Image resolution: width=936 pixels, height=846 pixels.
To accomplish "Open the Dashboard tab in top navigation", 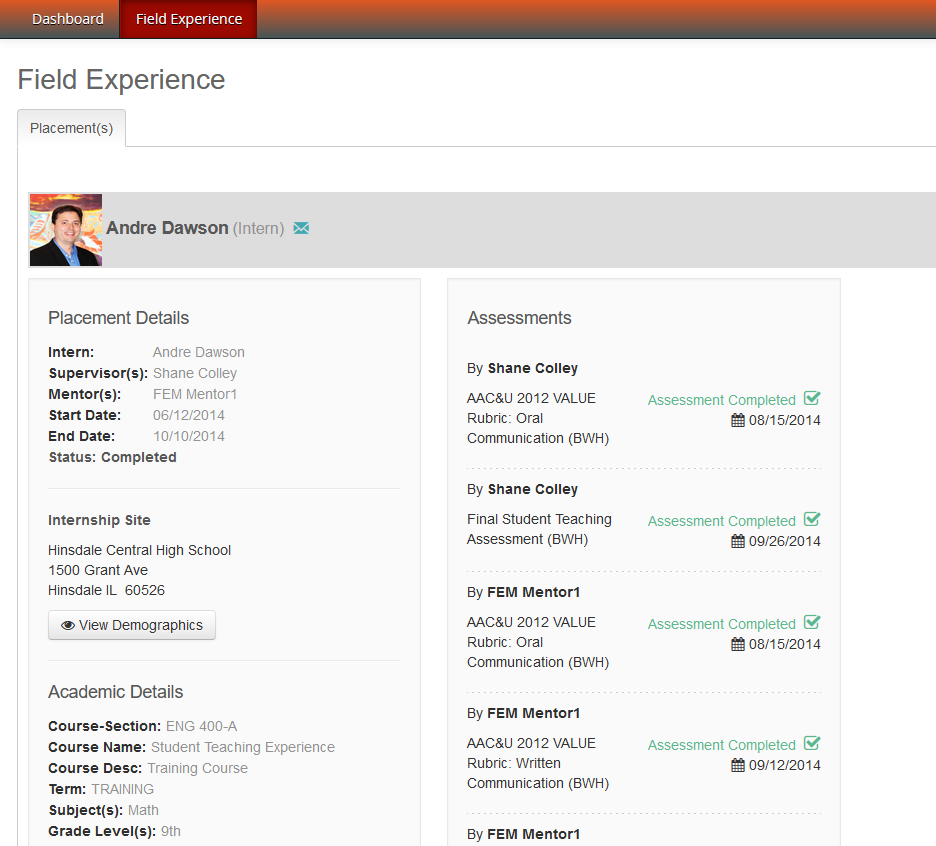I will [68, 19].
